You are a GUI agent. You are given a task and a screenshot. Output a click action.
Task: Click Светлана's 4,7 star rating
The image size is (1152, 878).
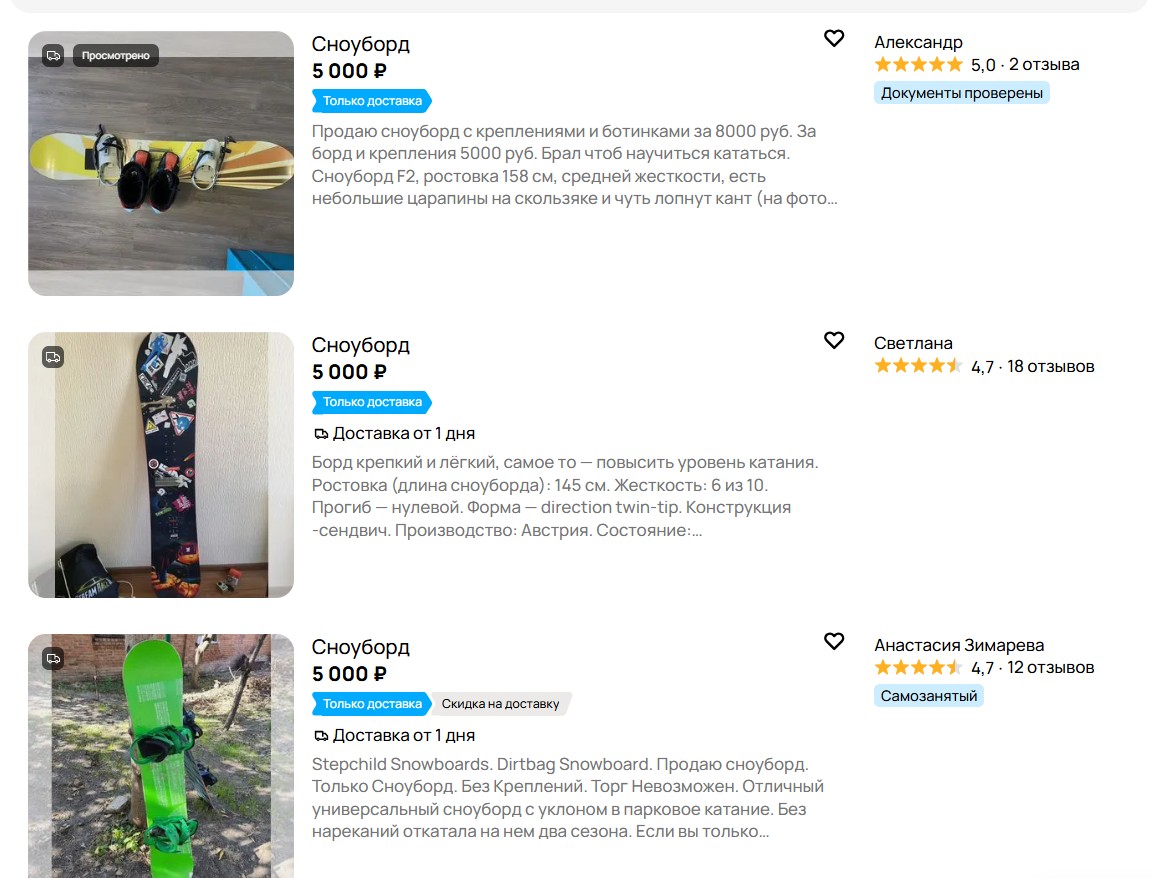918,366
